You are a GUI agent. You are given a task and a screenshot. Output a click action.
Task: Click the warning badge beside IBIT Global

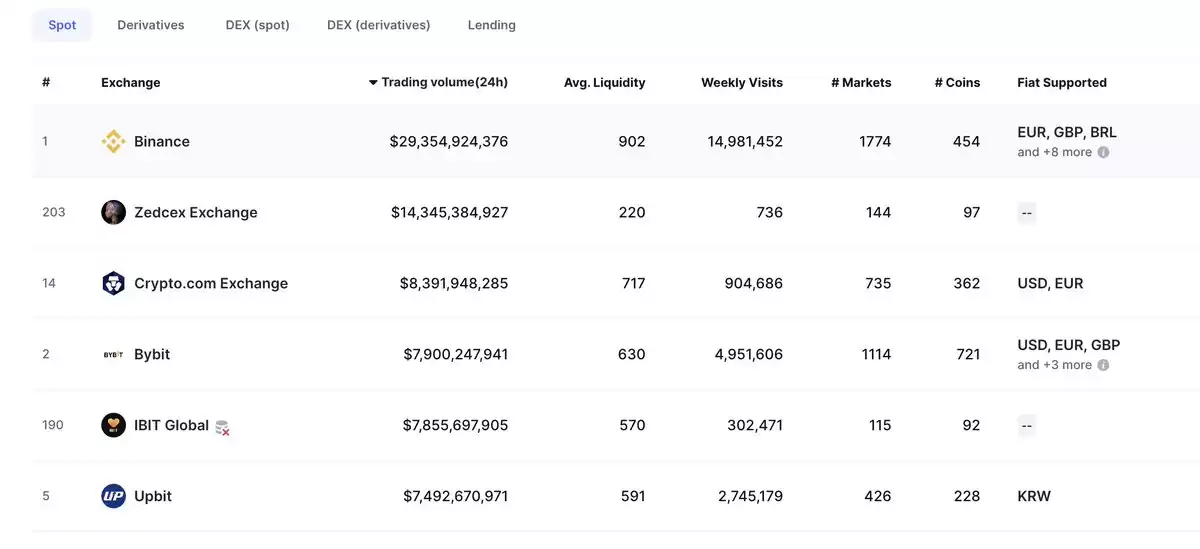223,427
